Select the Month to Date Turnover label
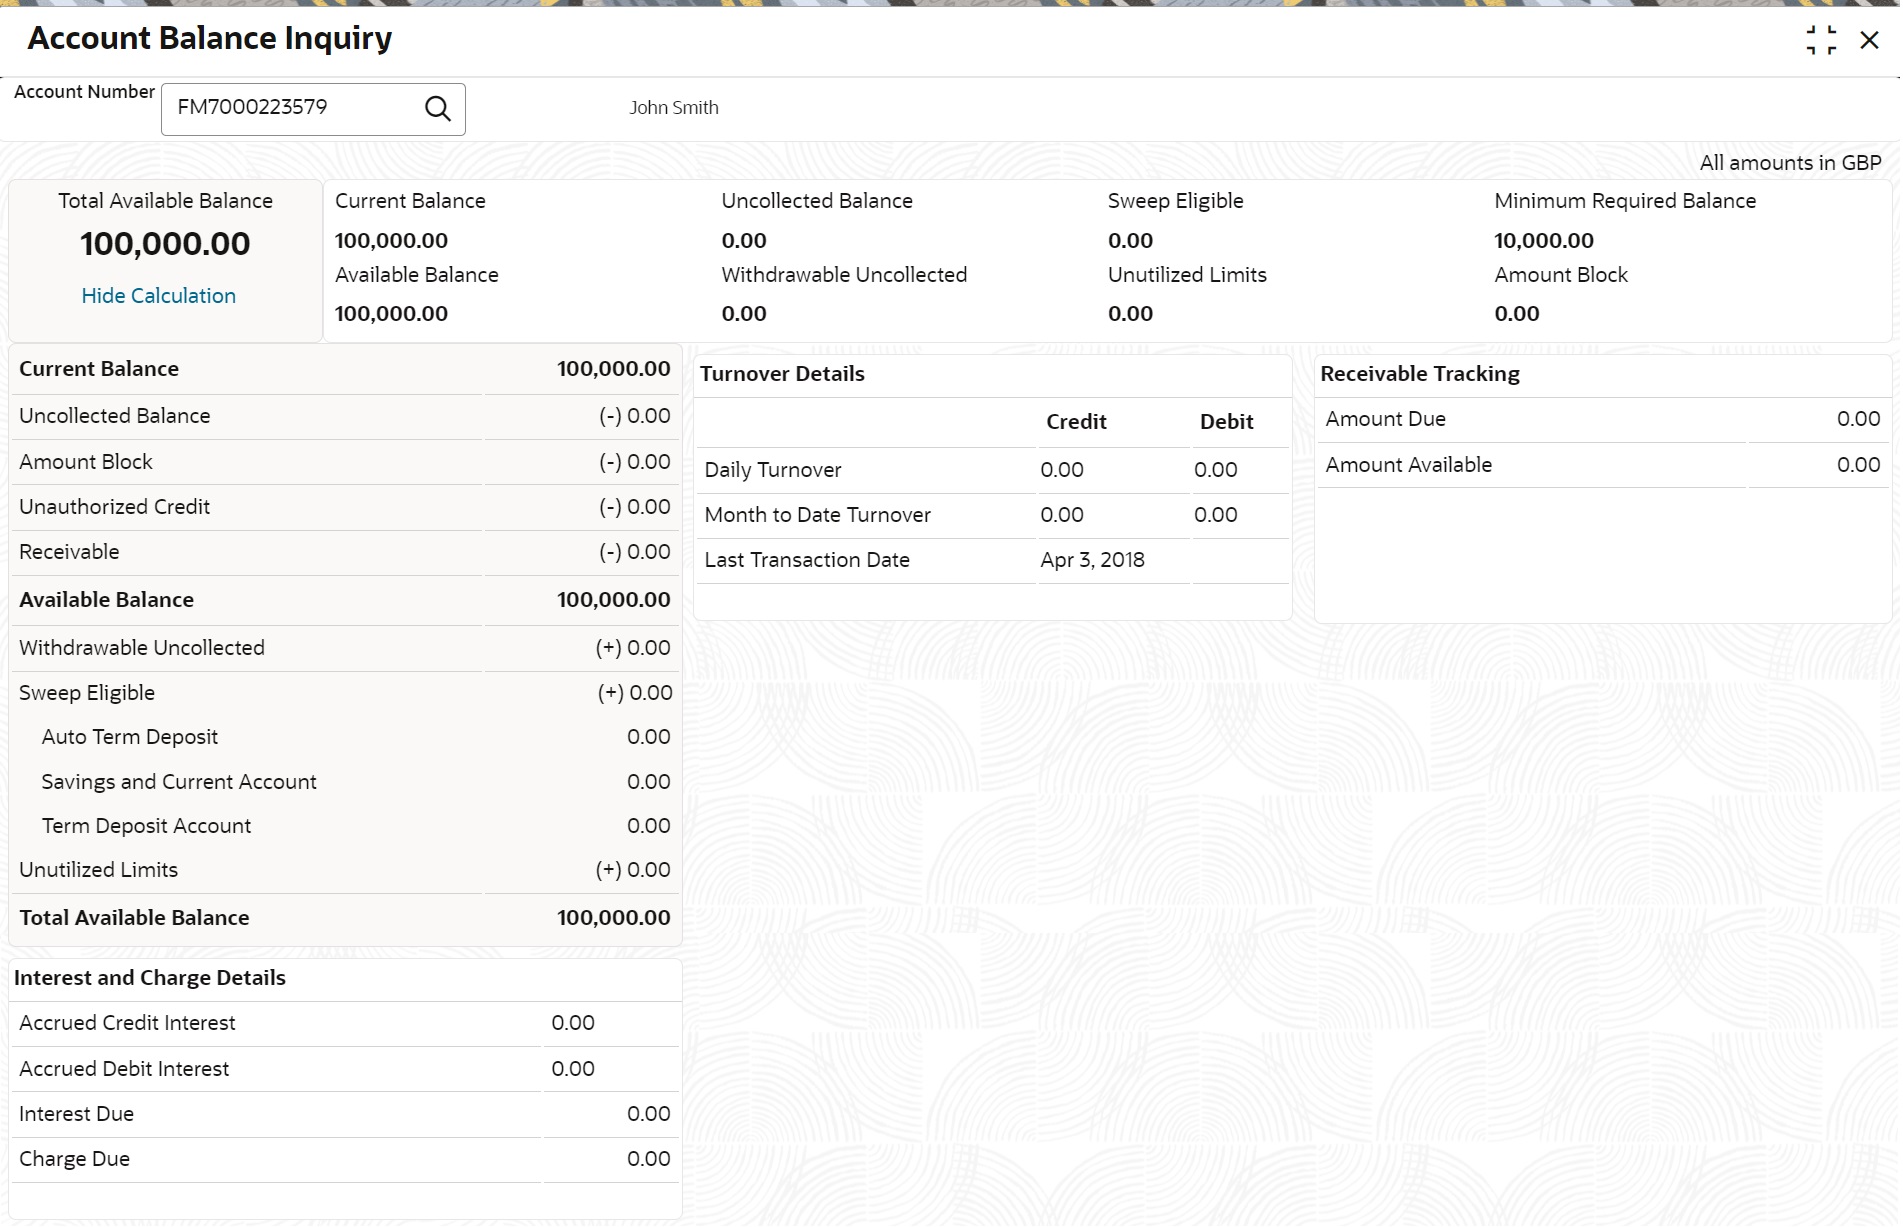 pyautogui.click(x=818, y=515)
